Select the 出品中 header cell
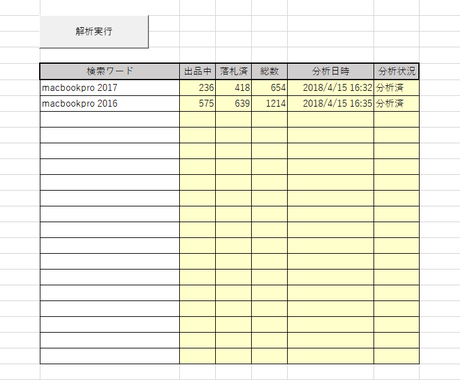Screen dimensions: 460x380 197,71
